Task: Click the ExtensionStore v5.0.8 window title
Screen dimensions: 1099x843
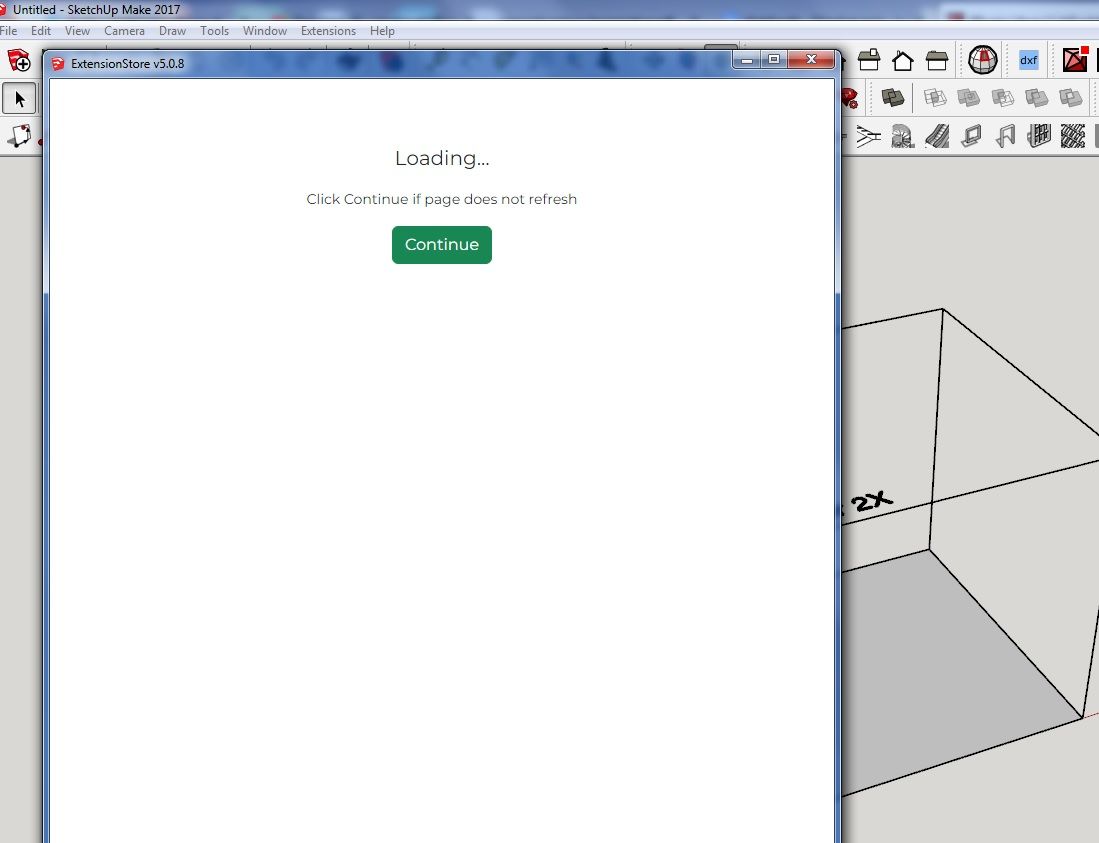Action: pyautogui.click(x=128, y=64)
